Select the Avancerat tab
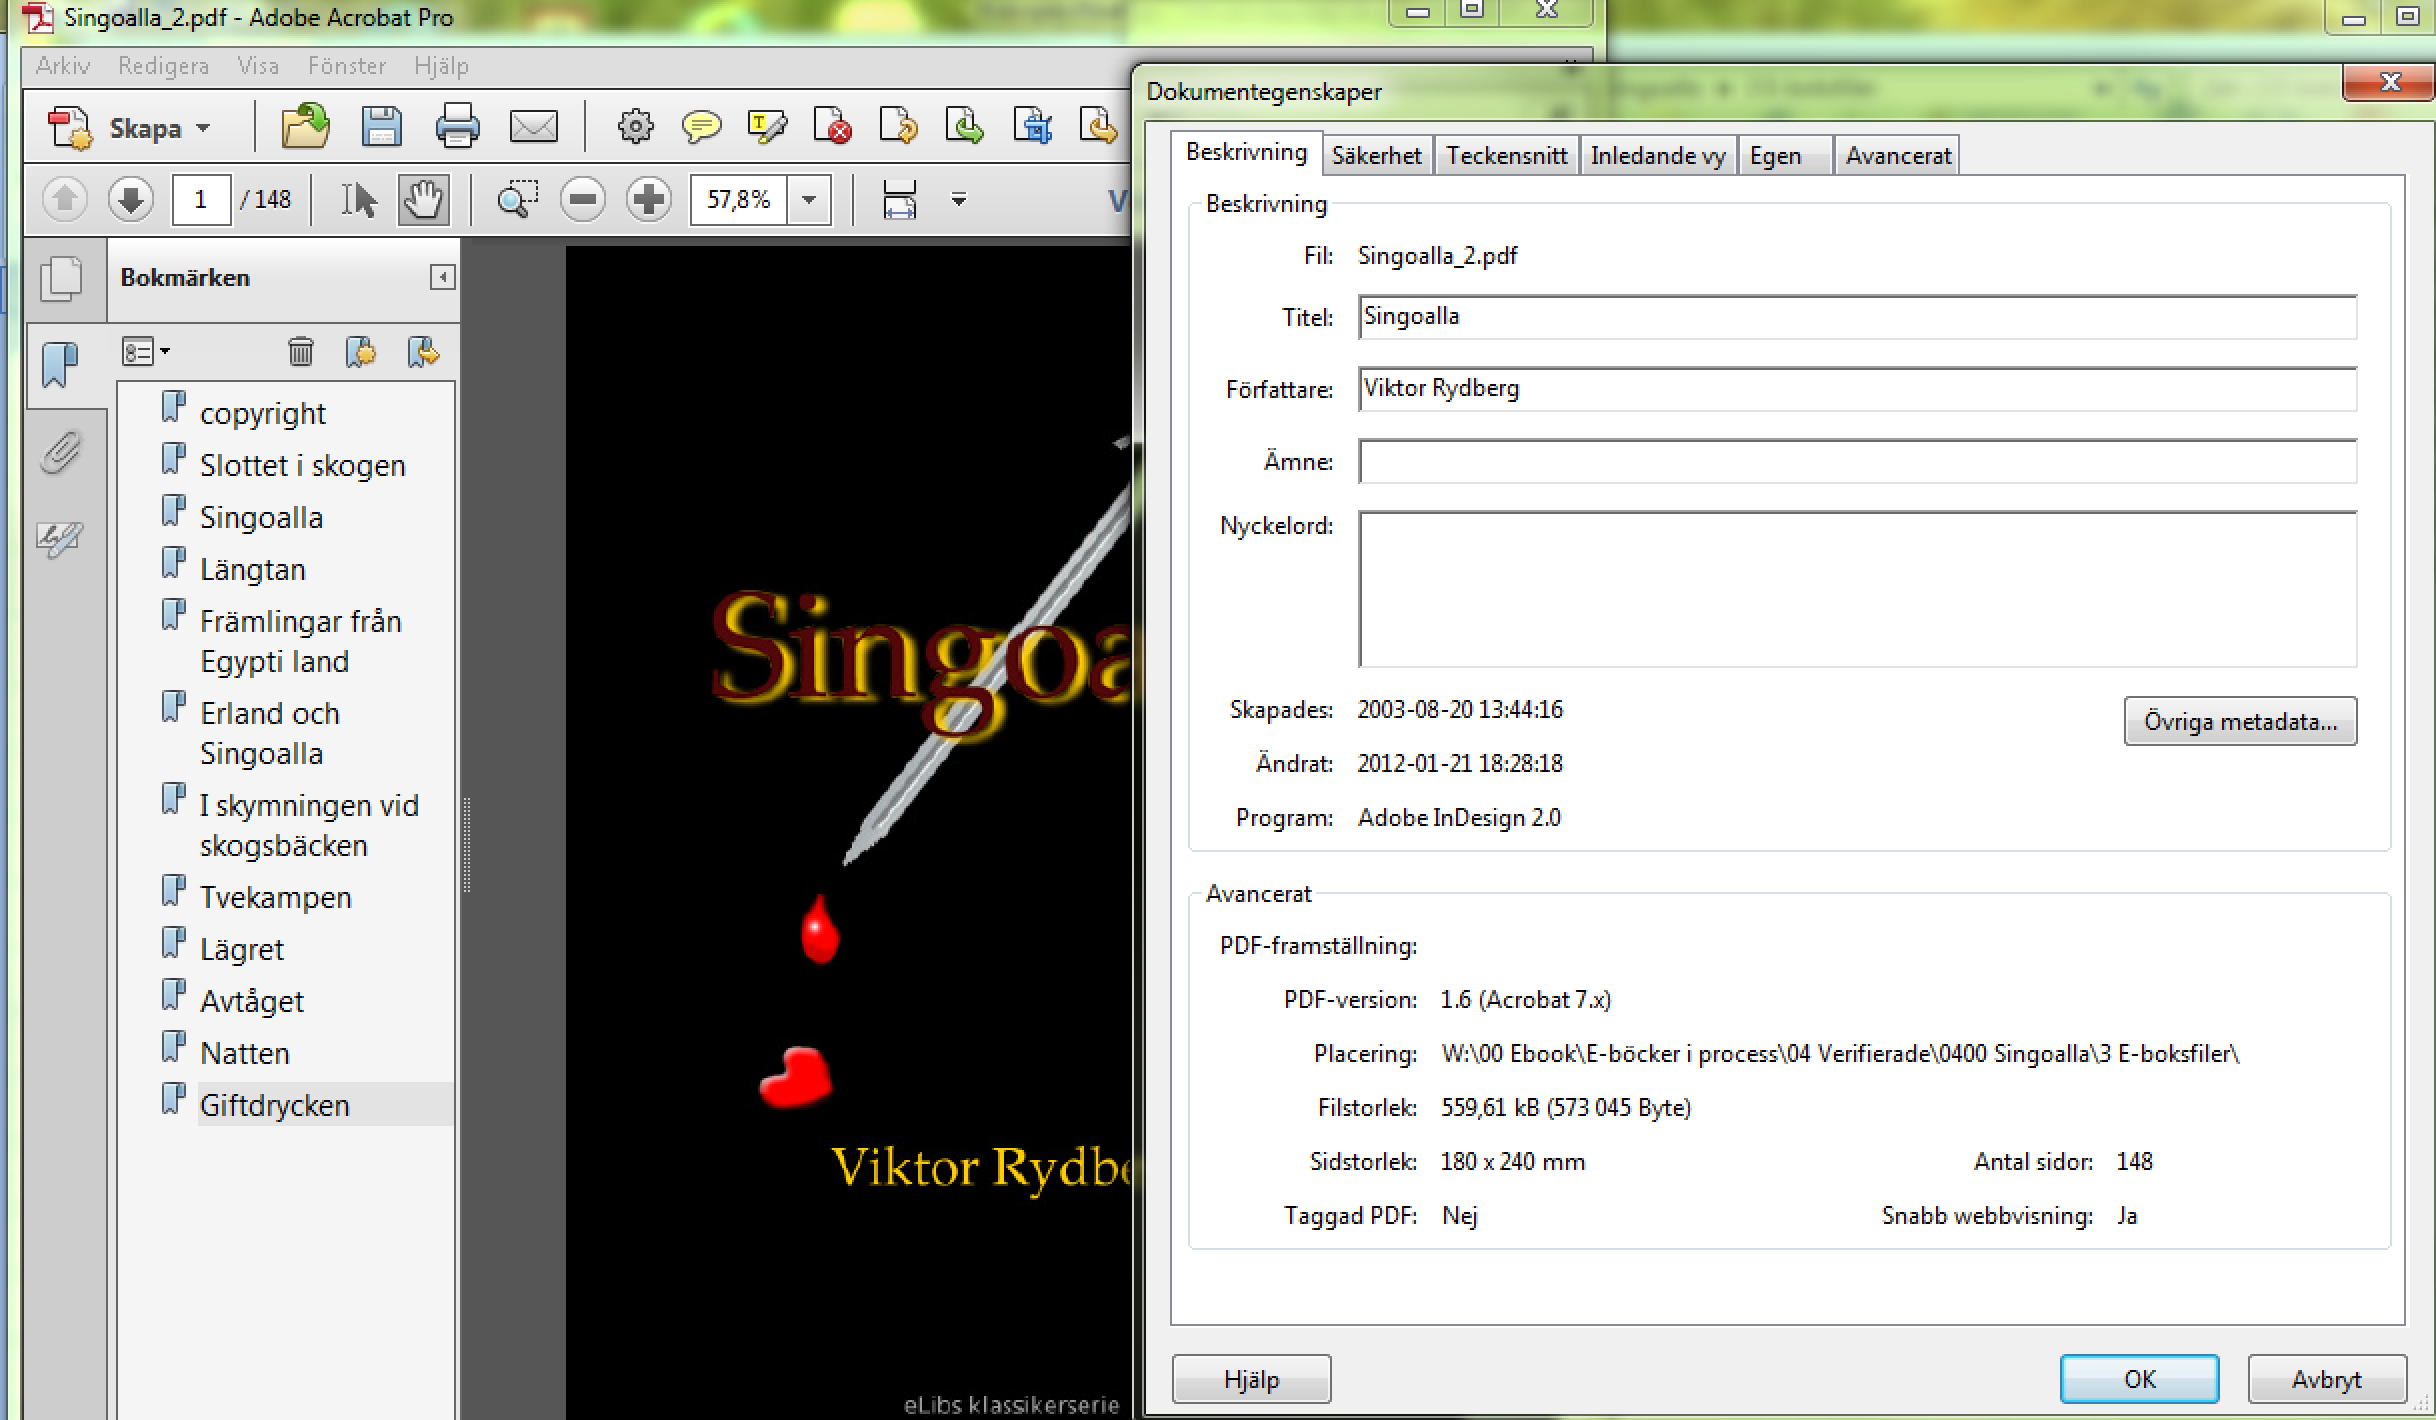This screenshot has height=1420, width=2436. 1897,154
